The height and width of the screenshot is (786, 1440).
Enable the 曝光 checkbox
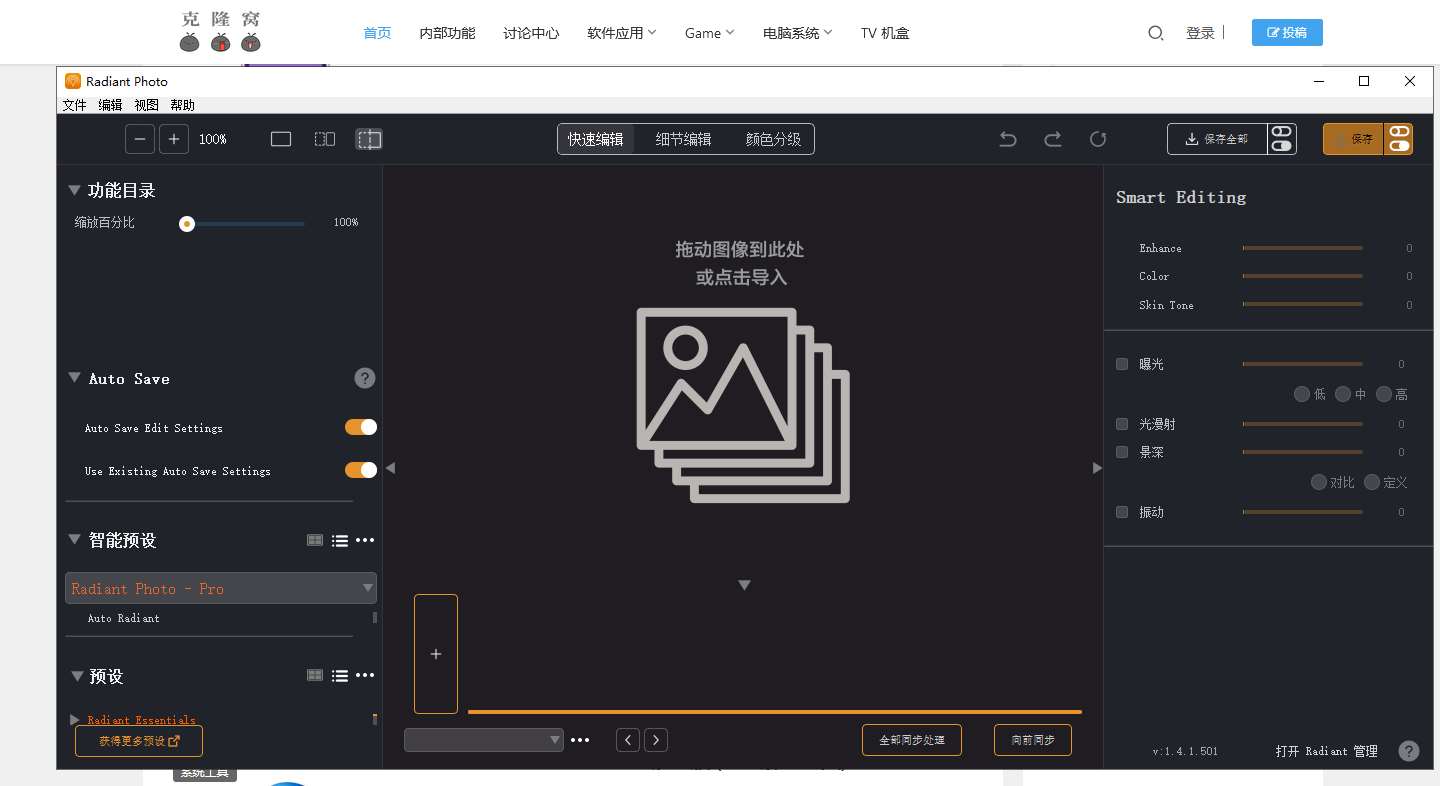[1122, 364]
